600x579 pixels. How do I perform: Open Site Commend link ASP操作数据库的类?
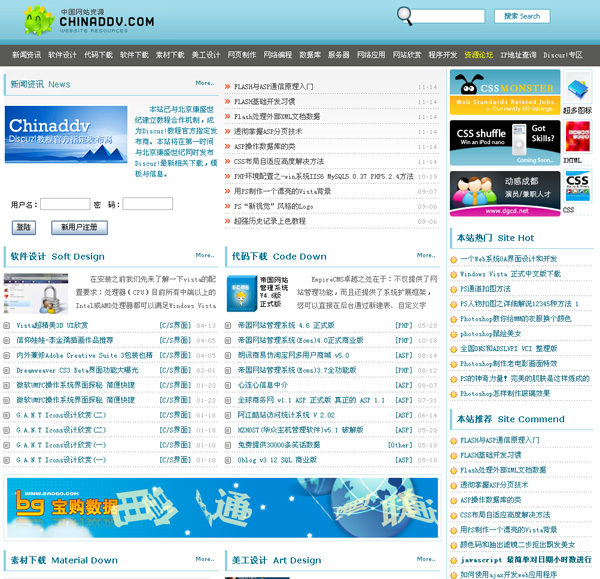tap(490, 500)
